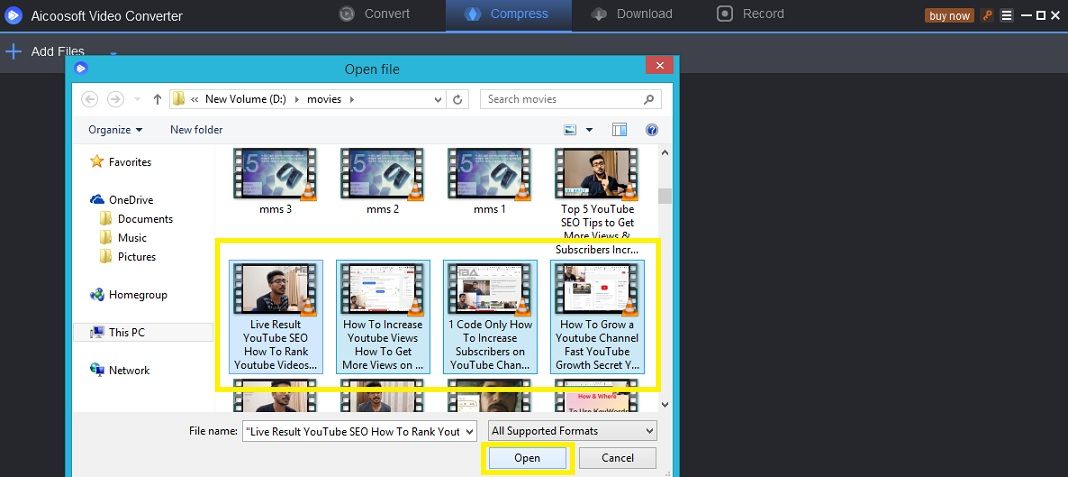The width and height of the screenshot is (1068, 477).
Task: Select This PC in navigation pane
Action: (x=143, y=333)
